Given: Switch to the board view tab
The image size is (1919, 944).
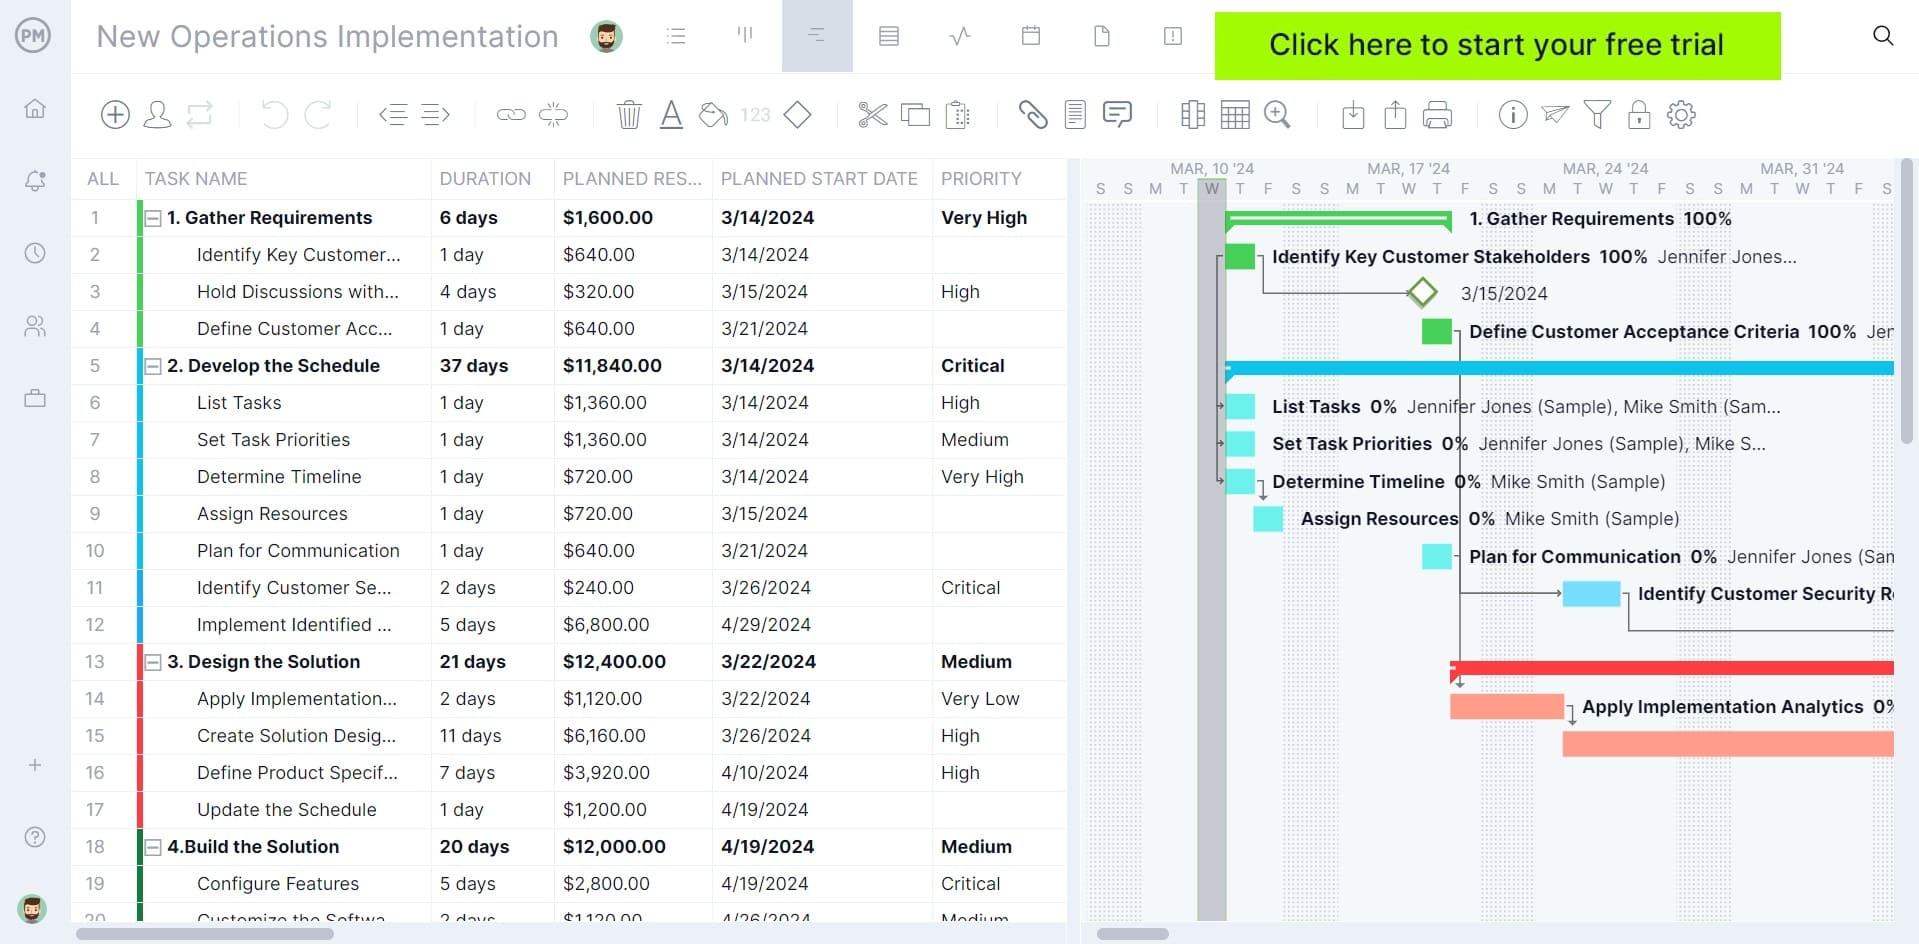Looking at the screenshot, I should (x=745, y=36).
